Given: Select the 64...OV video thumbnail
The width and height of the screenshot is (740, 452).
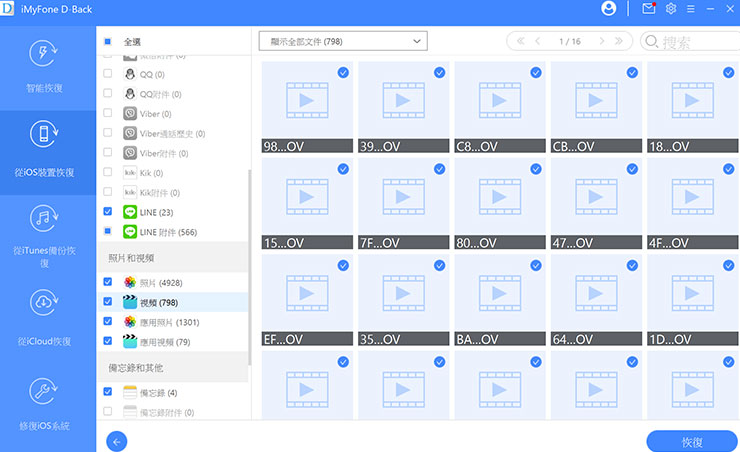Looking at the screenshot, I should coord(596,300).
